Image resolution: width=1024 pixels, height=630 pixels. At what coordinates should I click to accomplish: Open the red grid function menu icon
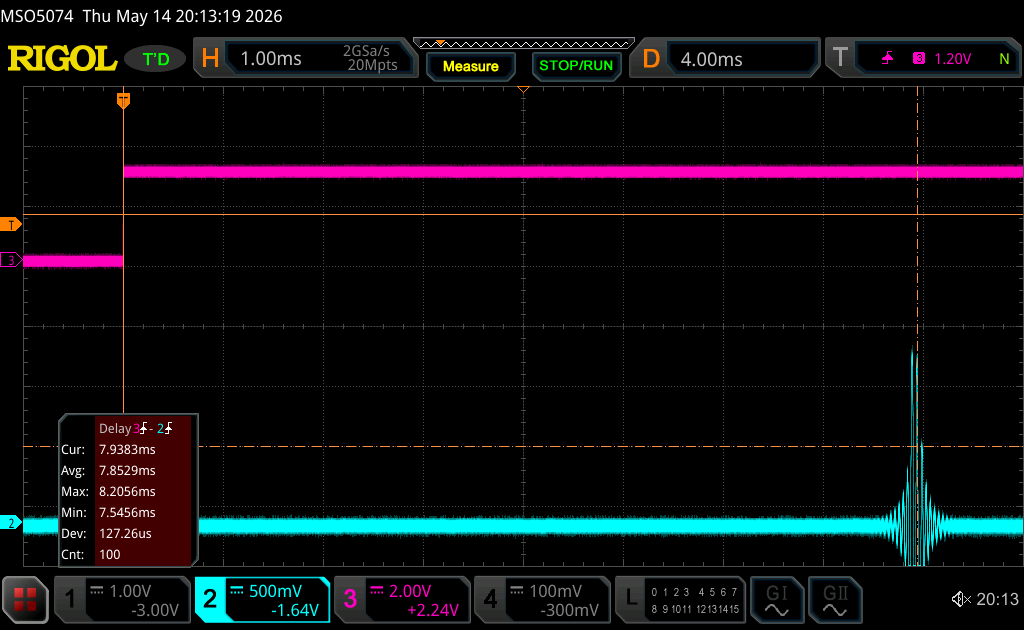pos(25,599)
